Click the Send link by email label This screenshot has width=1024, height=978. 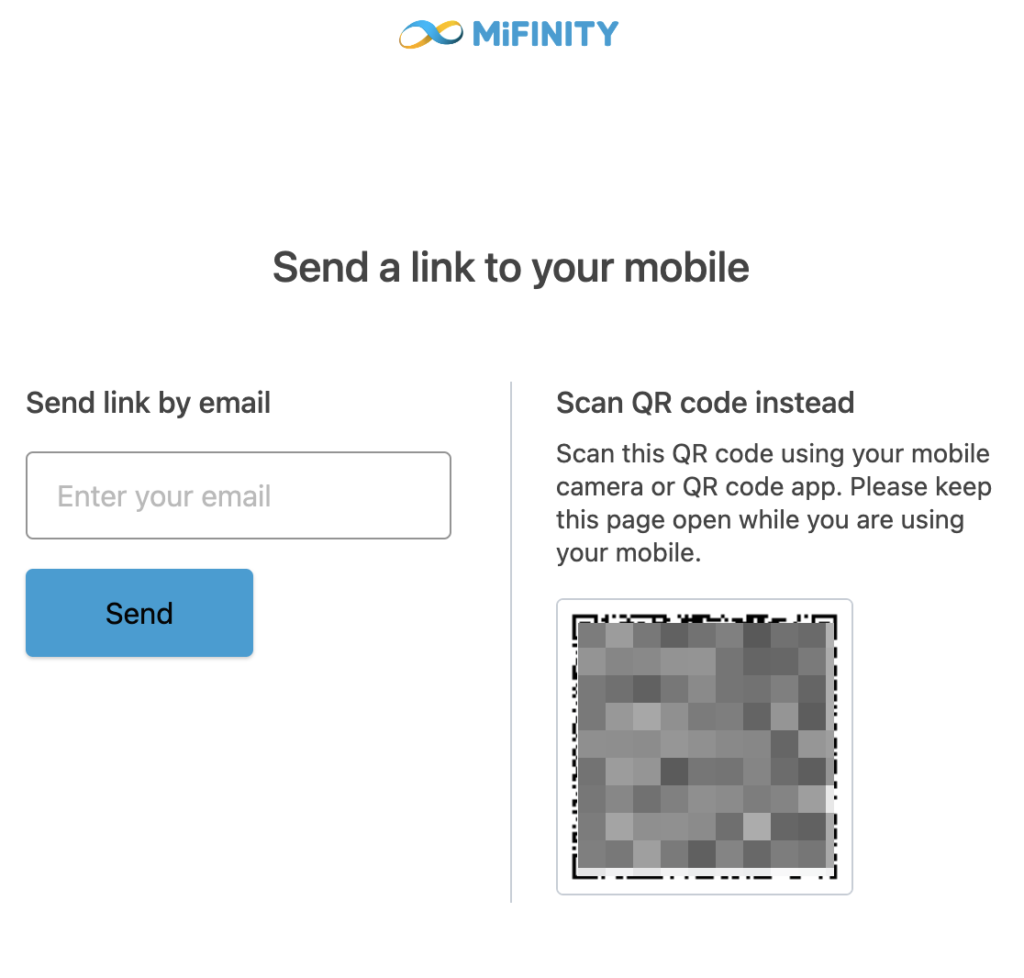pos(148,403)
